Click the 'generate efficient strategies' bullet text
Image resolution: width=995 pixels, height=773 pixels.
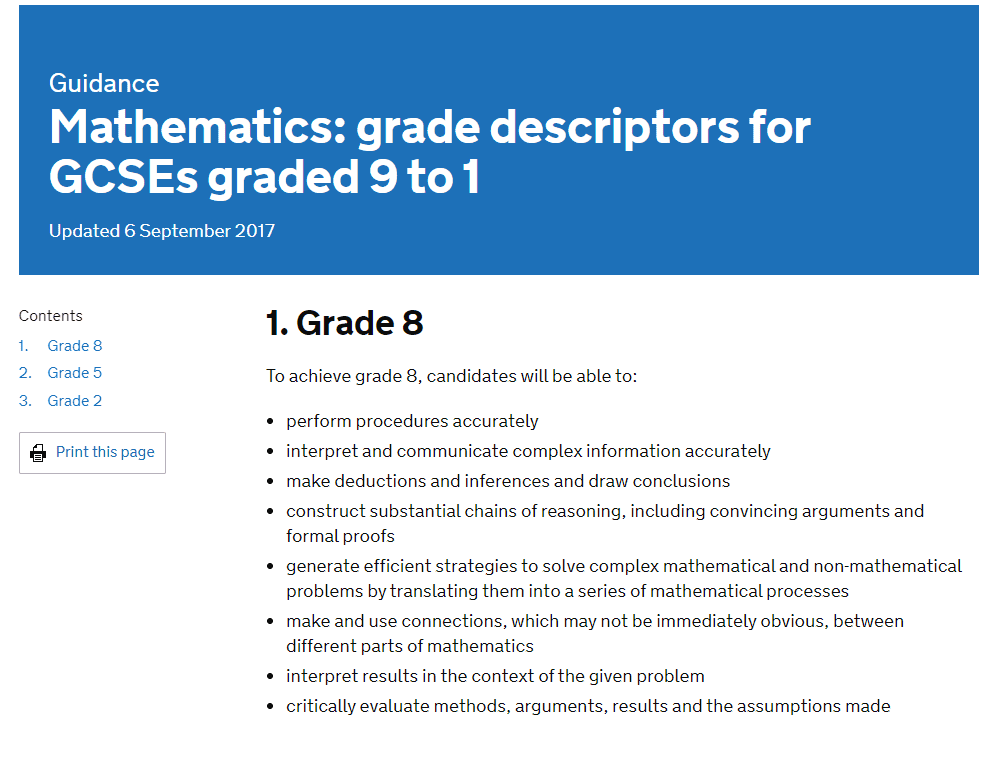coord(624,579)
